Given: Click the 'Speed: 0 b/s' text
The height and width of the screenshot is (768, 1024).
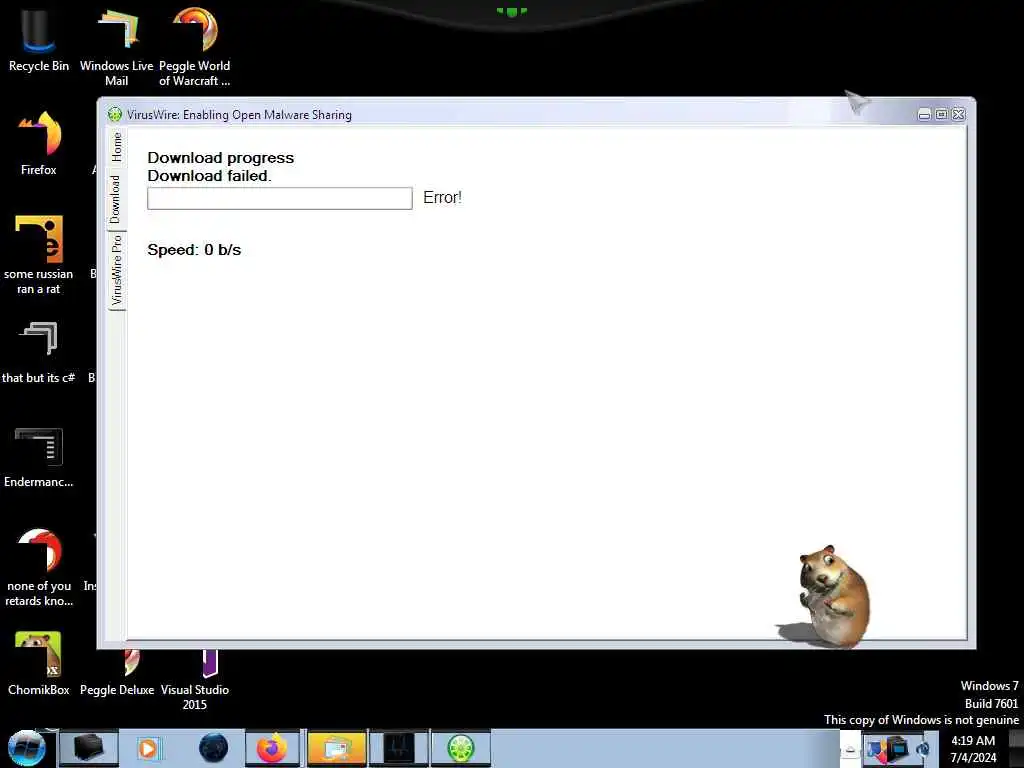Looking at the screenshot, I should [x=194, y=249].
